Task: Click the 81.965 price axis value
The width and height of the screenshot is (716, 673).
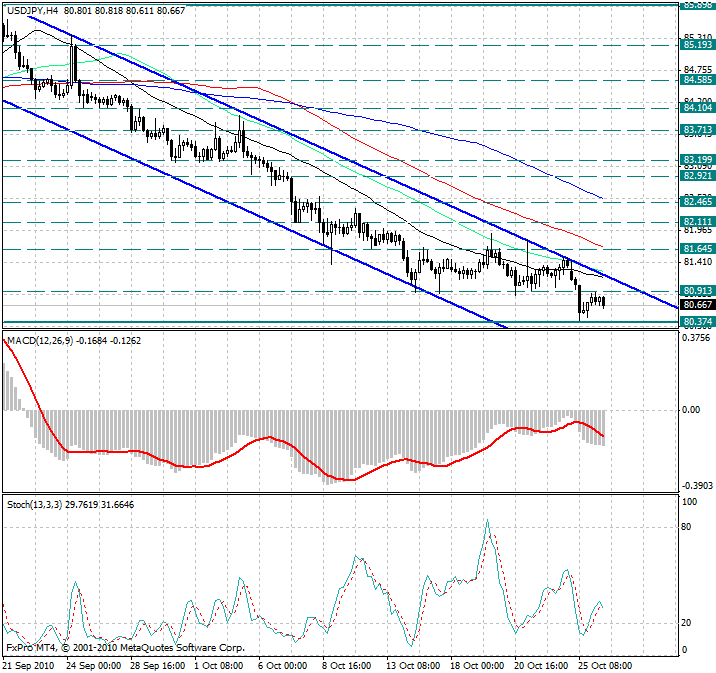Action: pos(698,230)
